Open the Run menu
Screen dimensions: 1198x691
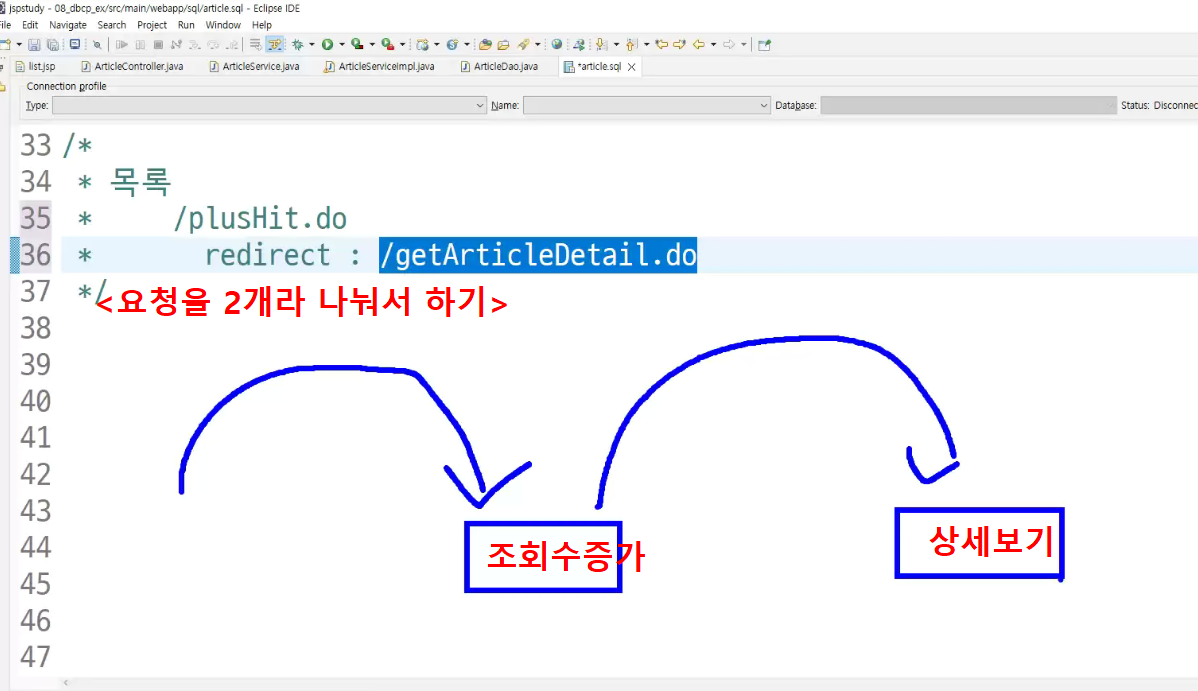186,25
